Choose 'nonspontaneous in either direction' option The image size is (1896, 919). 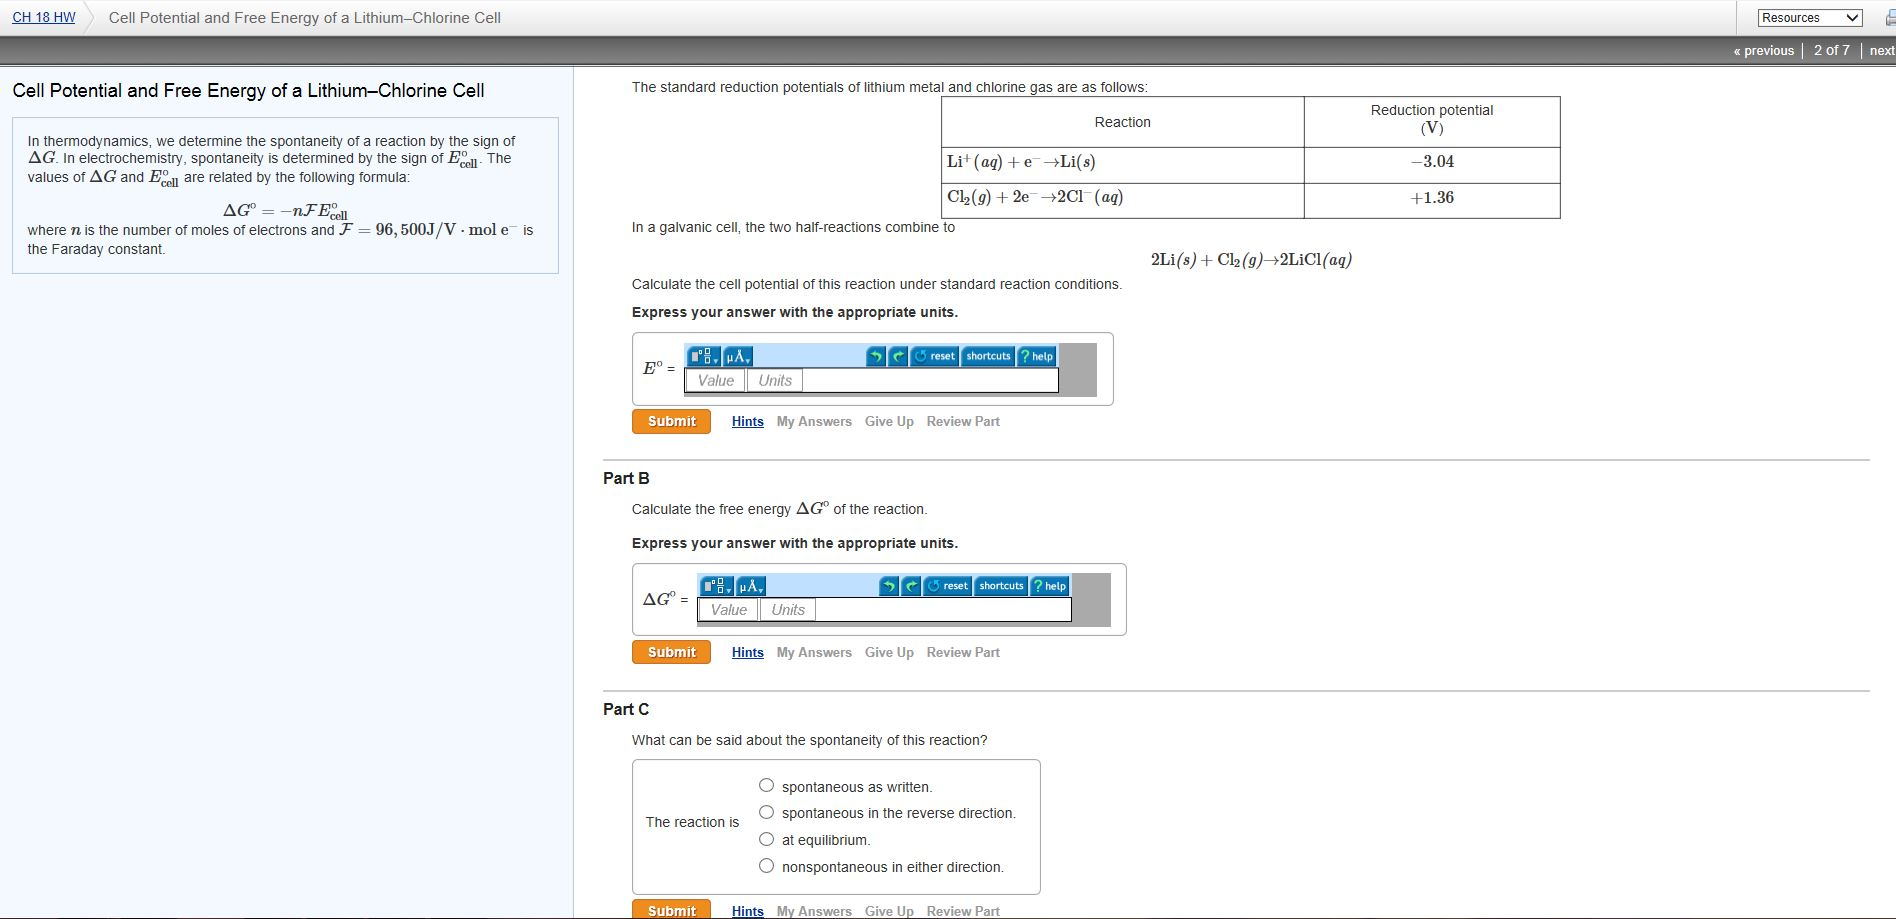[766, 866]
